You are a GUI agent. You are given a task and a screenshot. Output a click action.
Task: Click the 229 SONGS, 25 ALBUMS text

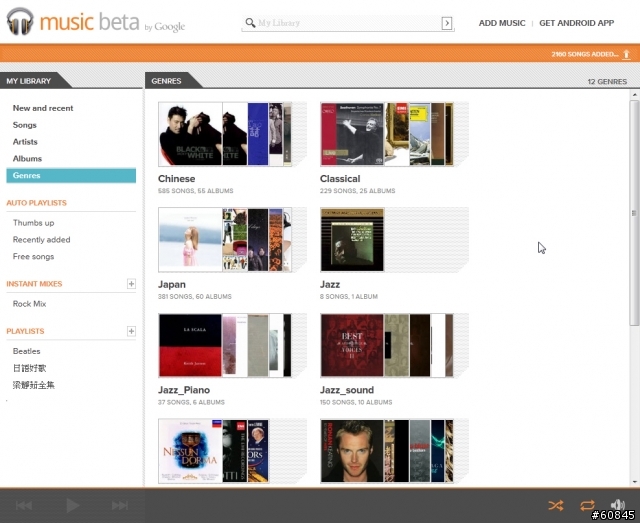[358, 191]
